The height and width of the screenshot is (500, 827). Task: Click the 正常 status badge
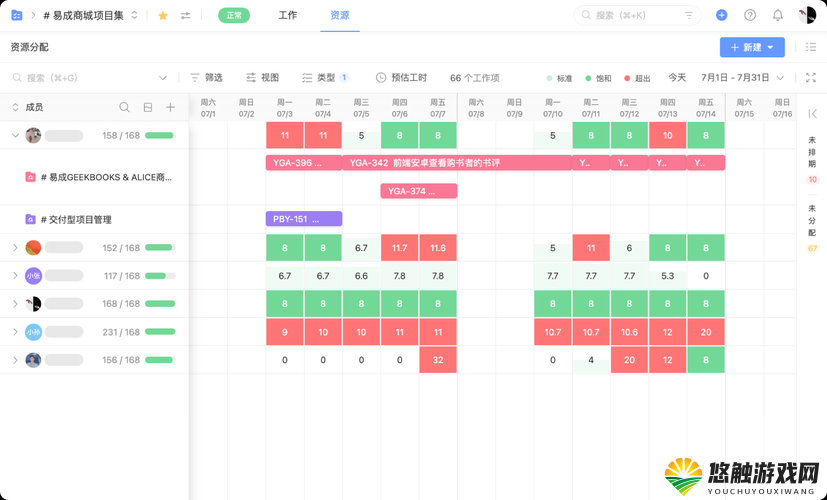(234, 15)
